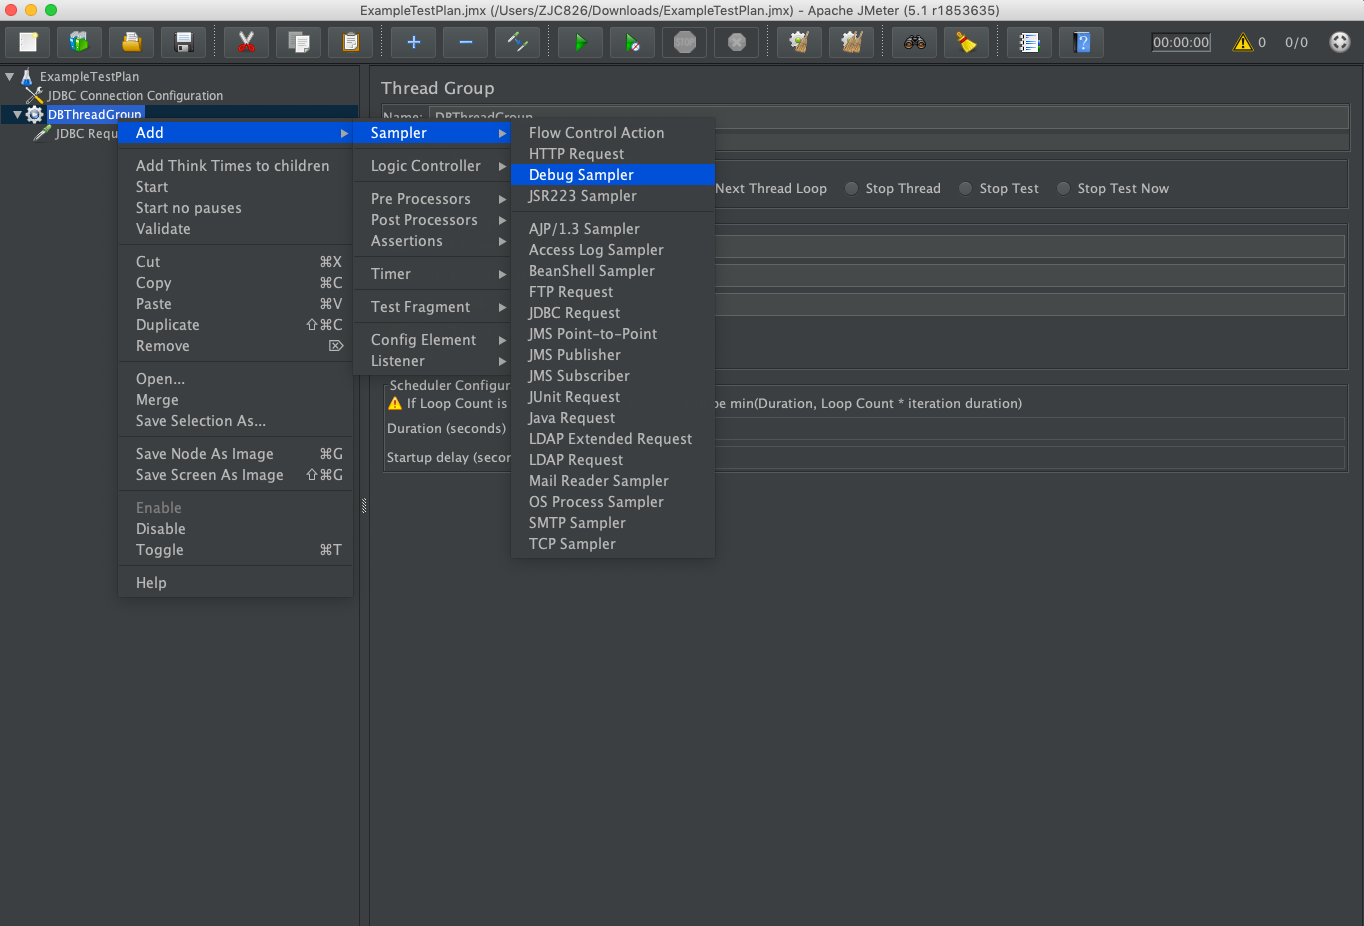Select Save Selection As... entry

pyautogui.click(x=235, y=421)
